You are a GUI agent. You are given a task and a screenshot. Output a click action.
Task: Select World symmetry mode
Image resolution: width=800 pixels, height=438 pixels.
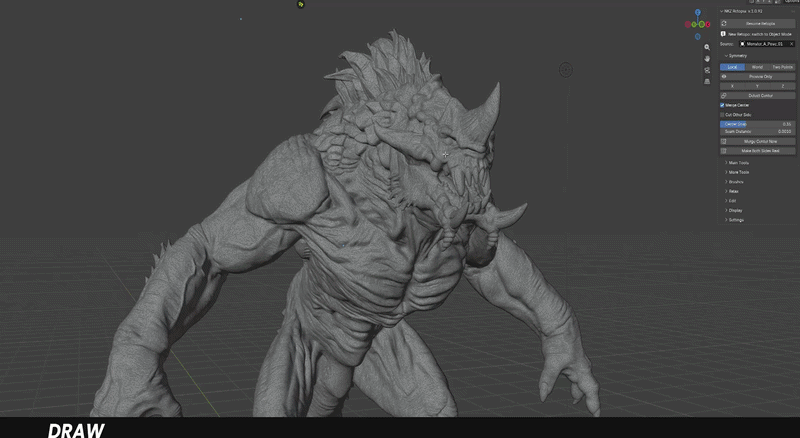pos(757,67)
